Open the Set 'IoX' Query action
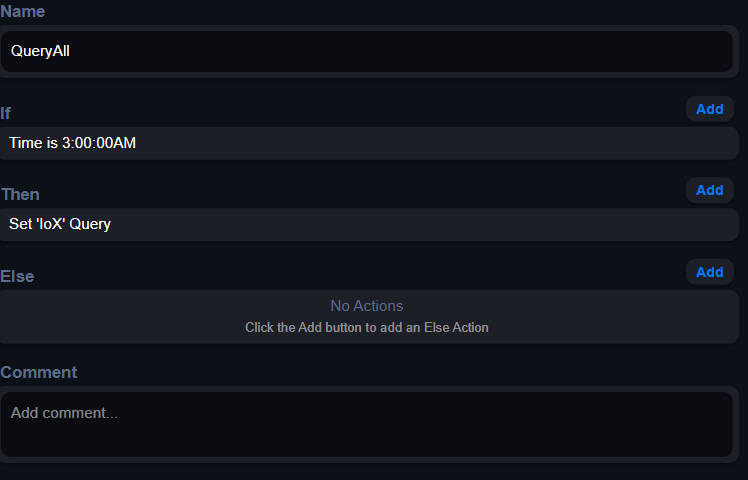748x480 pixels. pos(369,224)
